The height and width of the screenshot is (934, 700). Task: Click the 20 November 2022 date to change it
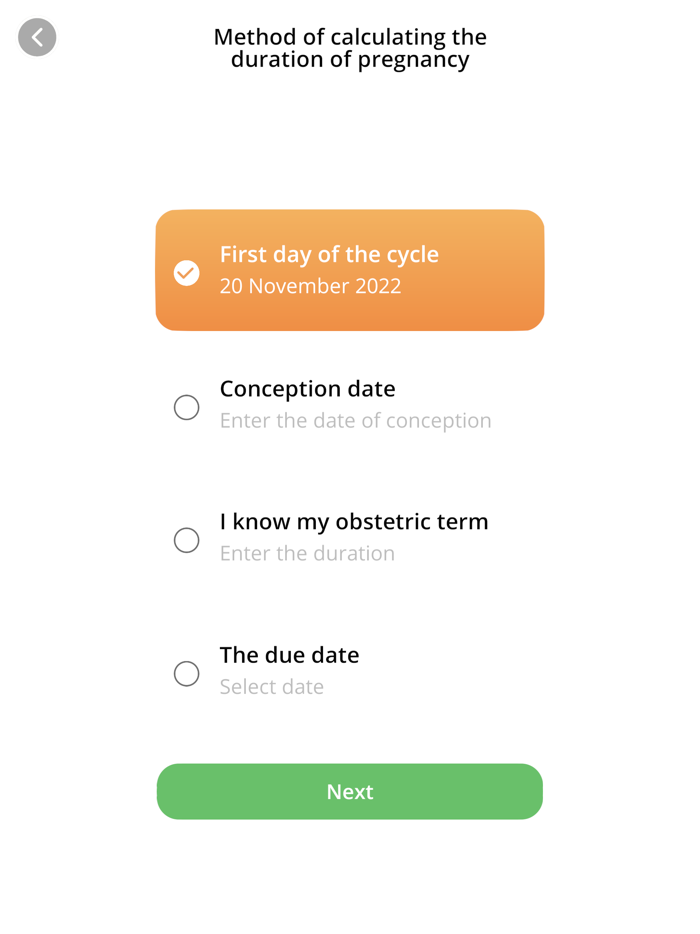pyautogui.click(x=311, y=286)
